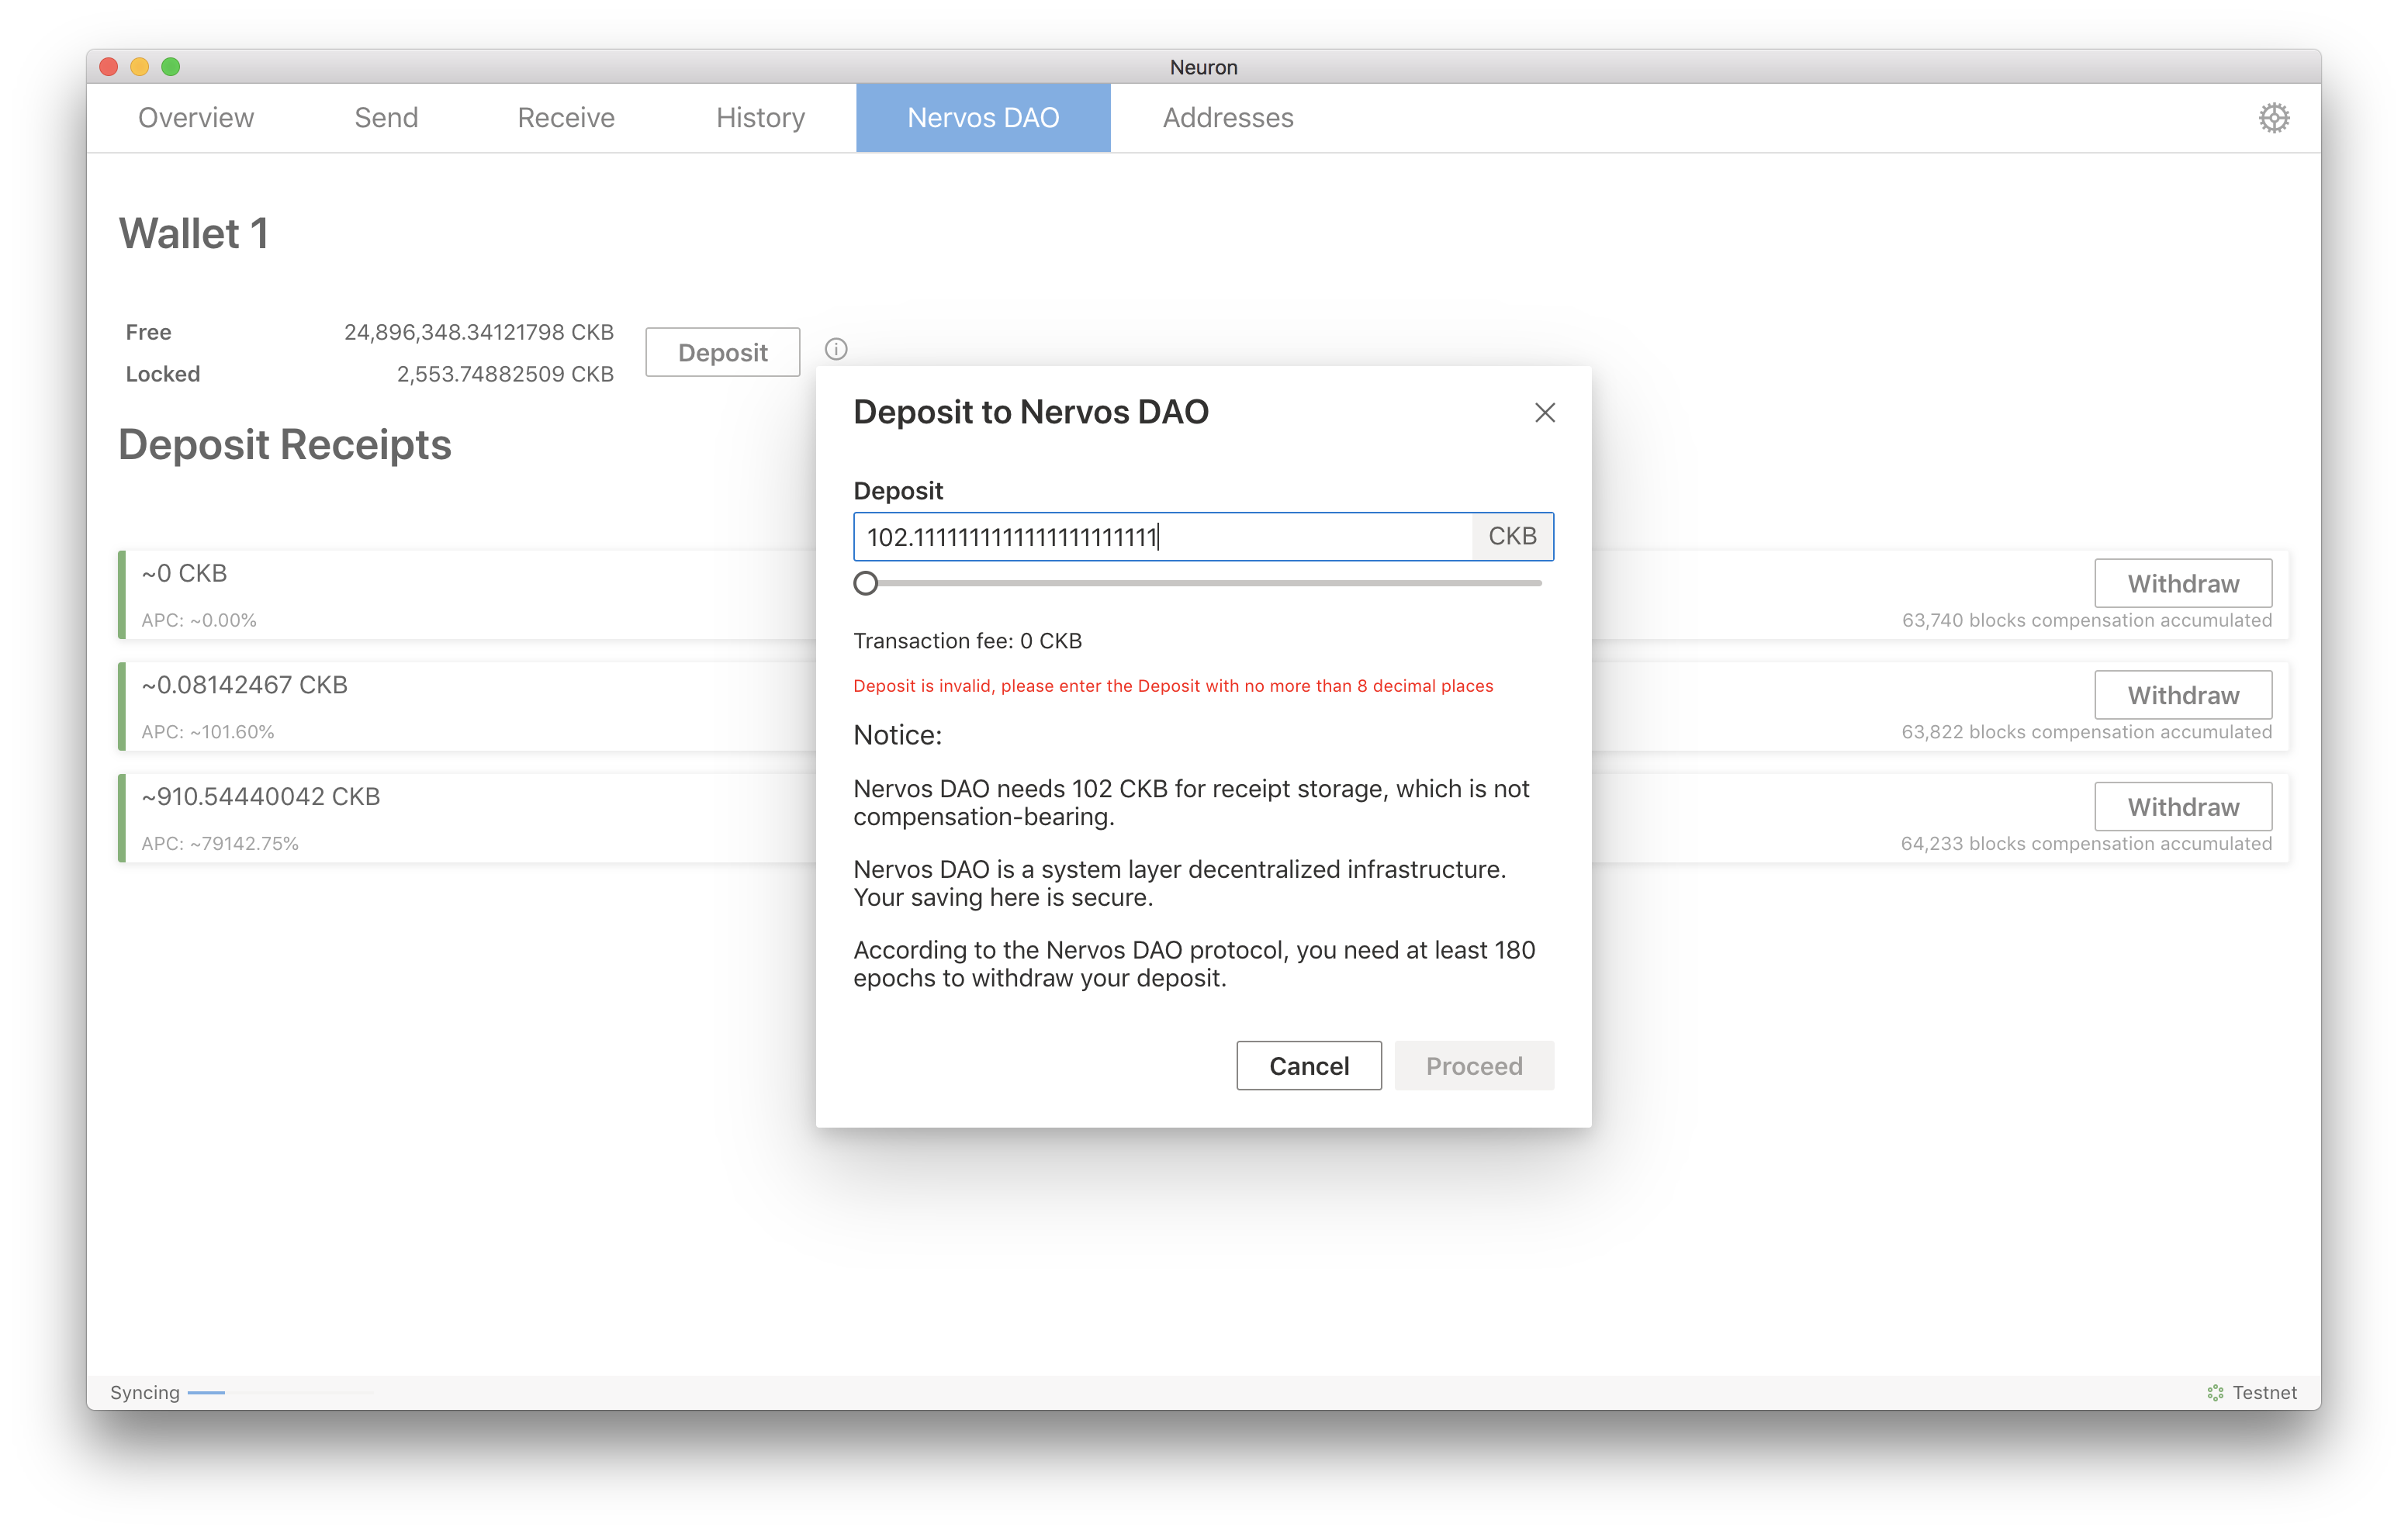Viewport: 2408px width, 1534px height.
Task: Close the Deposit to Nervos DAO dialog
Action: click(1544, 413)
